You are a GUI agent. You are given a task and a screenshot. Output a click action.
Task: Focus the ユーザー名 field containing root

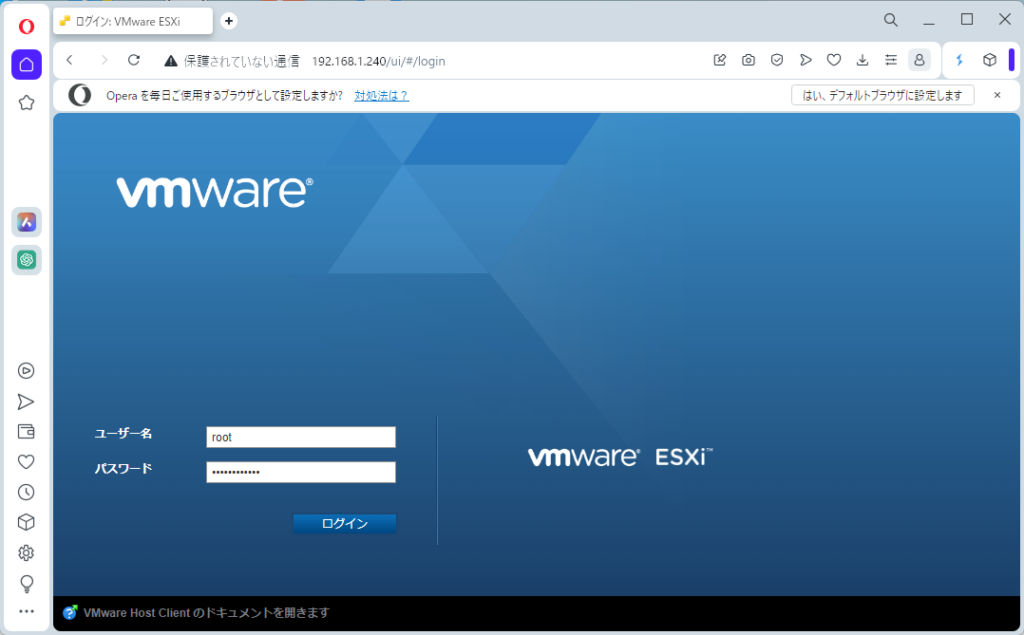pyautogui.click(x=301, y=437)
